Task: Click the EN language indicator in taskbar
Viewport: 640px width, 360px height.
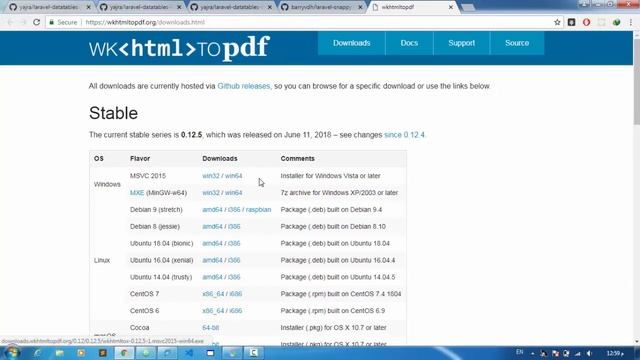Action: 520,352
